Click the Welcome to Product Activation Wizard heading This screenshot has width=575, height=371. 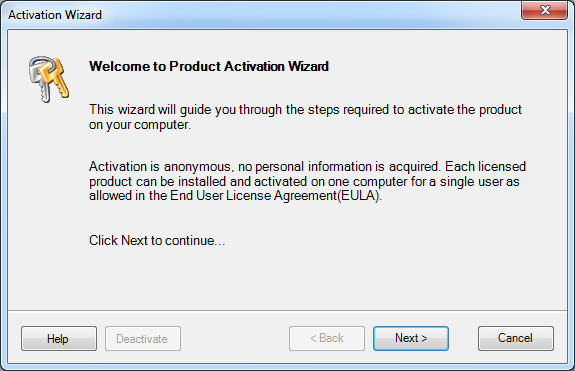209,66
